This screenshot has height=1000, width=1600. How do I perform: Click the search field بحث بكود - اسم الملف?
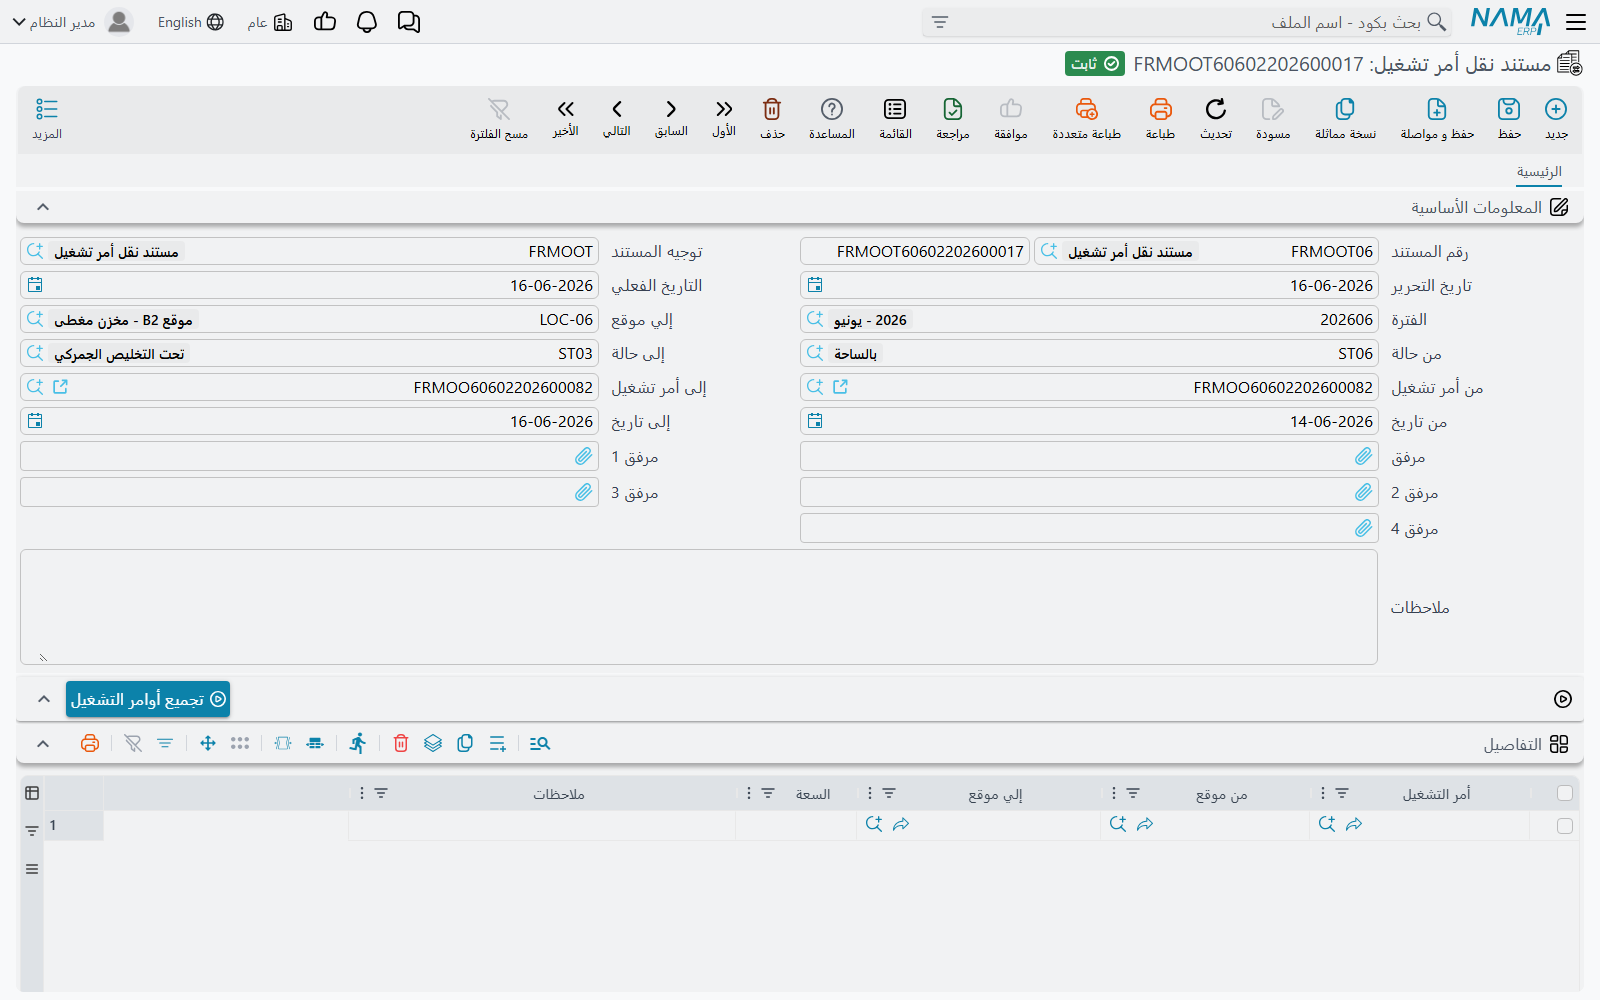click(1187, 22)
